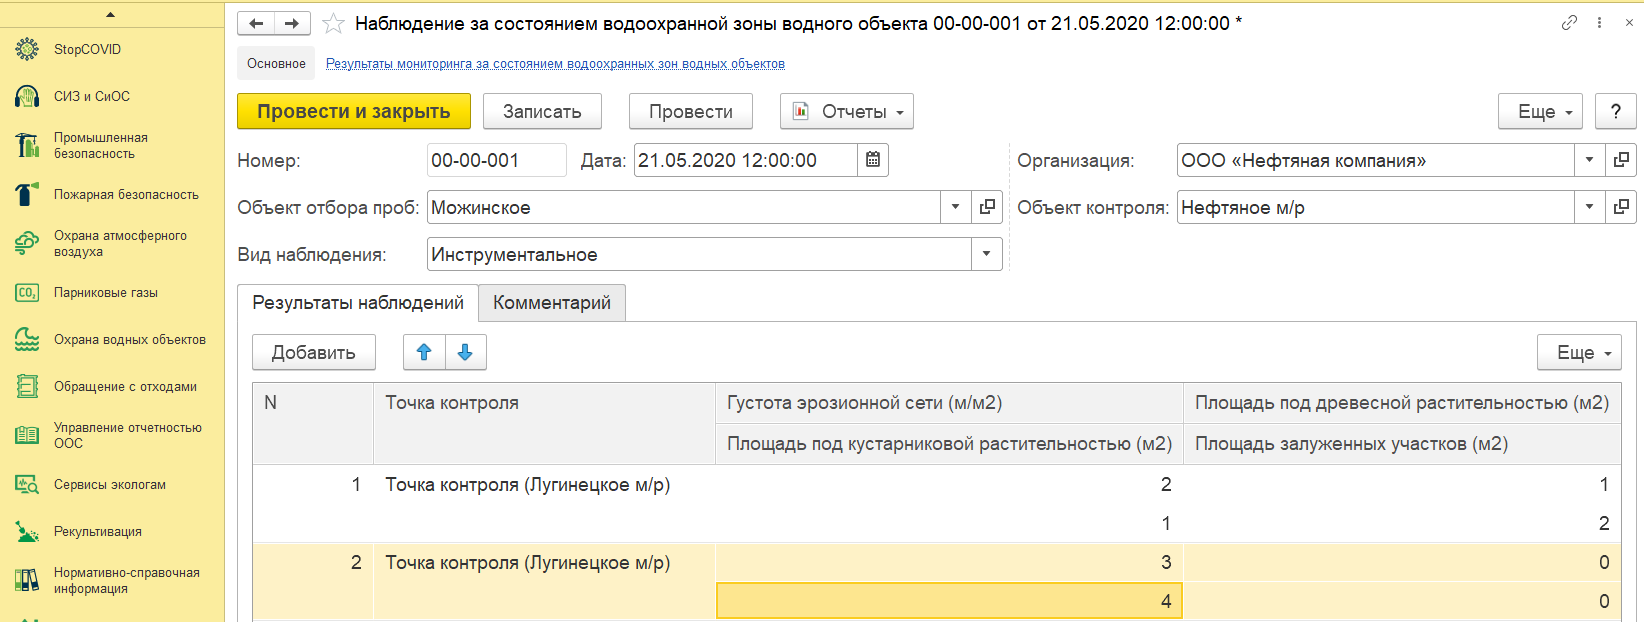The width and height of the screenshot is (1644, 622).
Task: Select highlighted cell with value 4
Action: pyautogui.click(x=949, y=601)
